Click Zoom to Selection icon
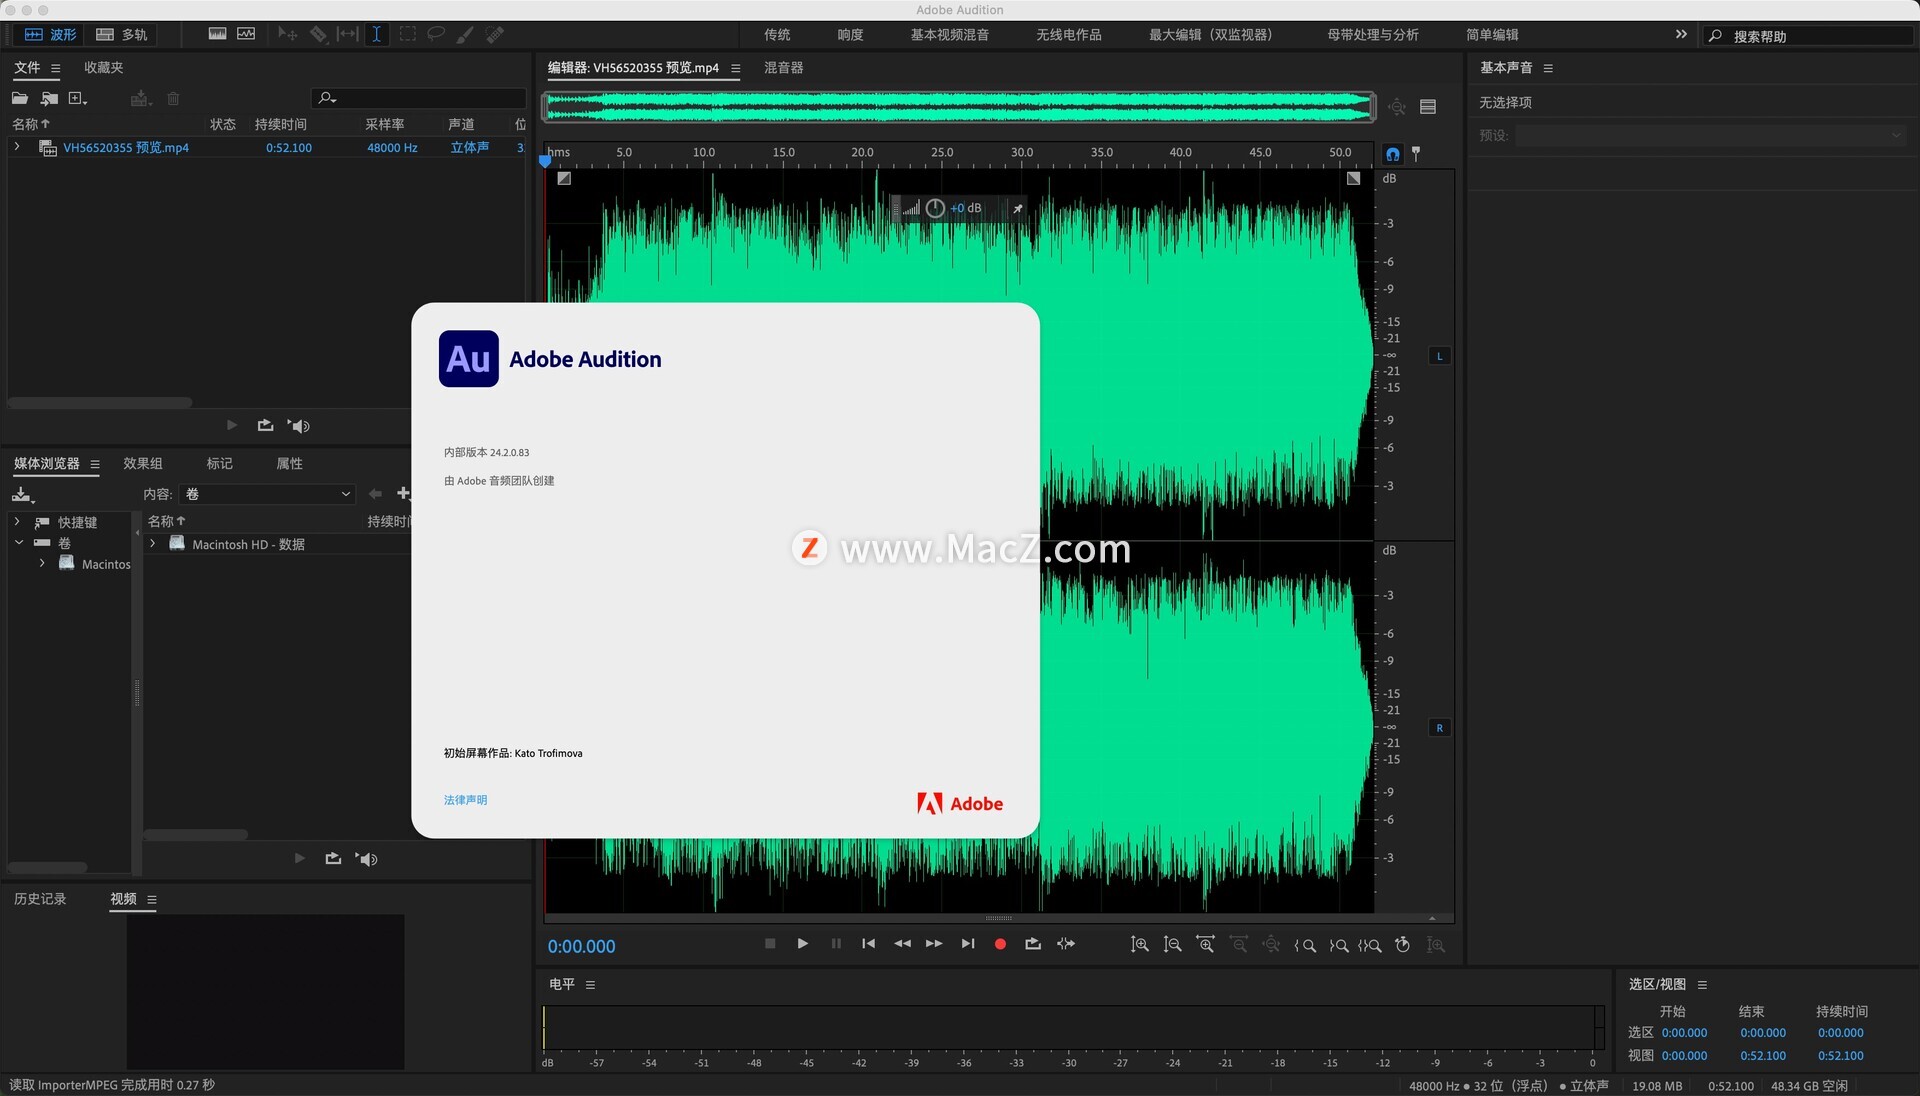 (1370, 945)
